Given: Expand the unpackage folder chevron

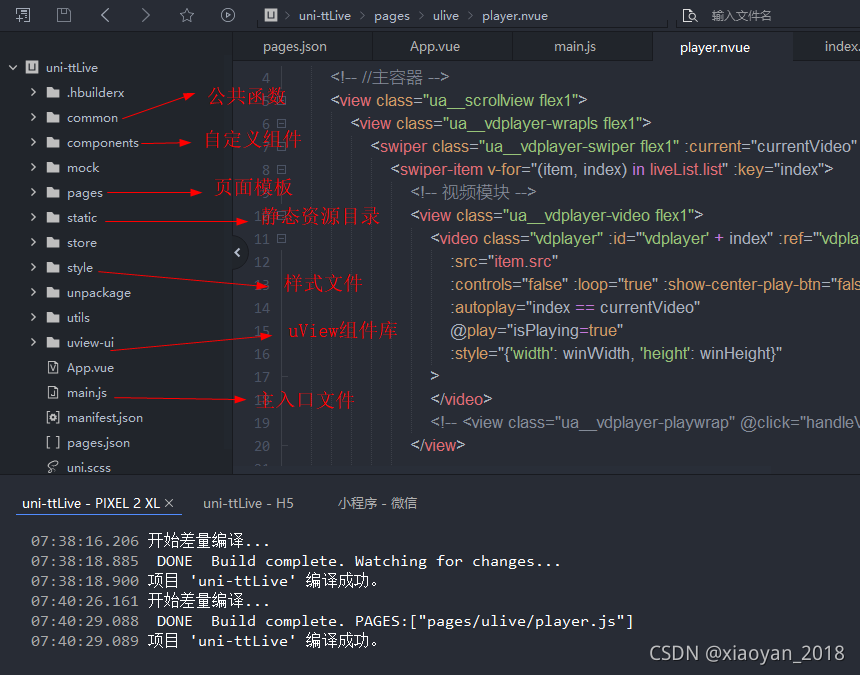Looking at the screenshot, I should [33, 292].
